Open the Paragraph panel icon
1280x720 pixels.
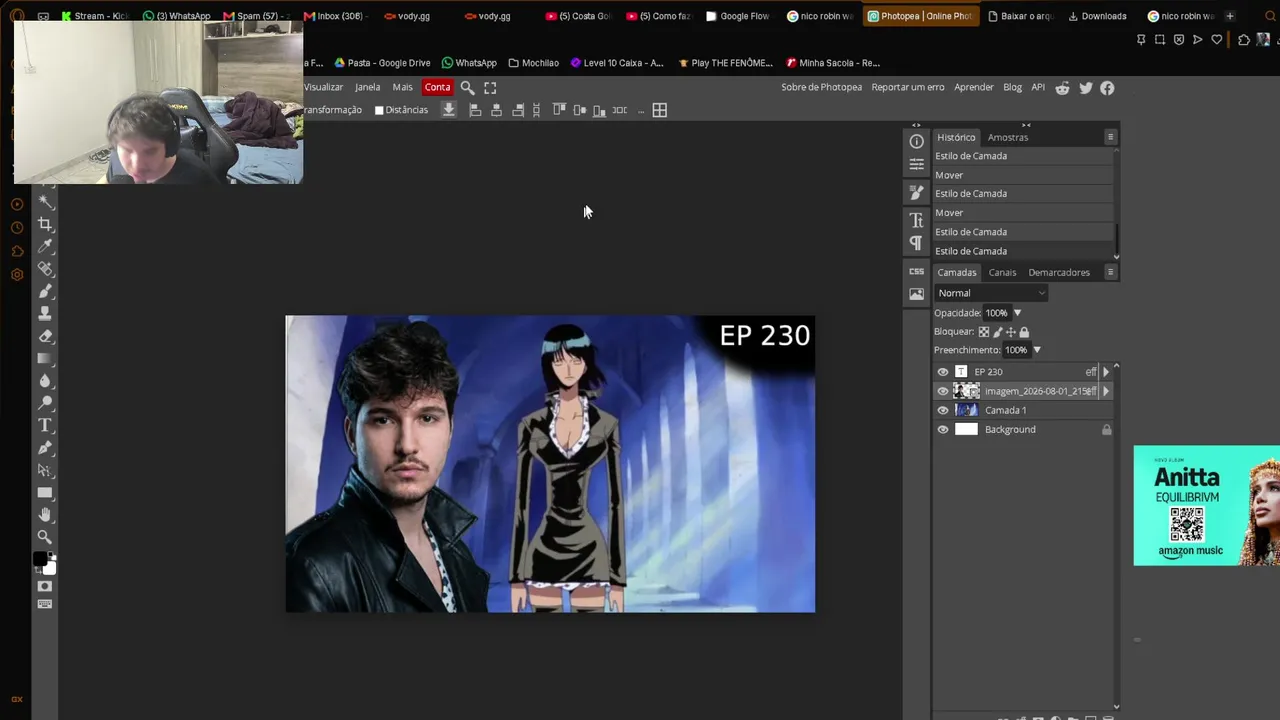point(917,243)
